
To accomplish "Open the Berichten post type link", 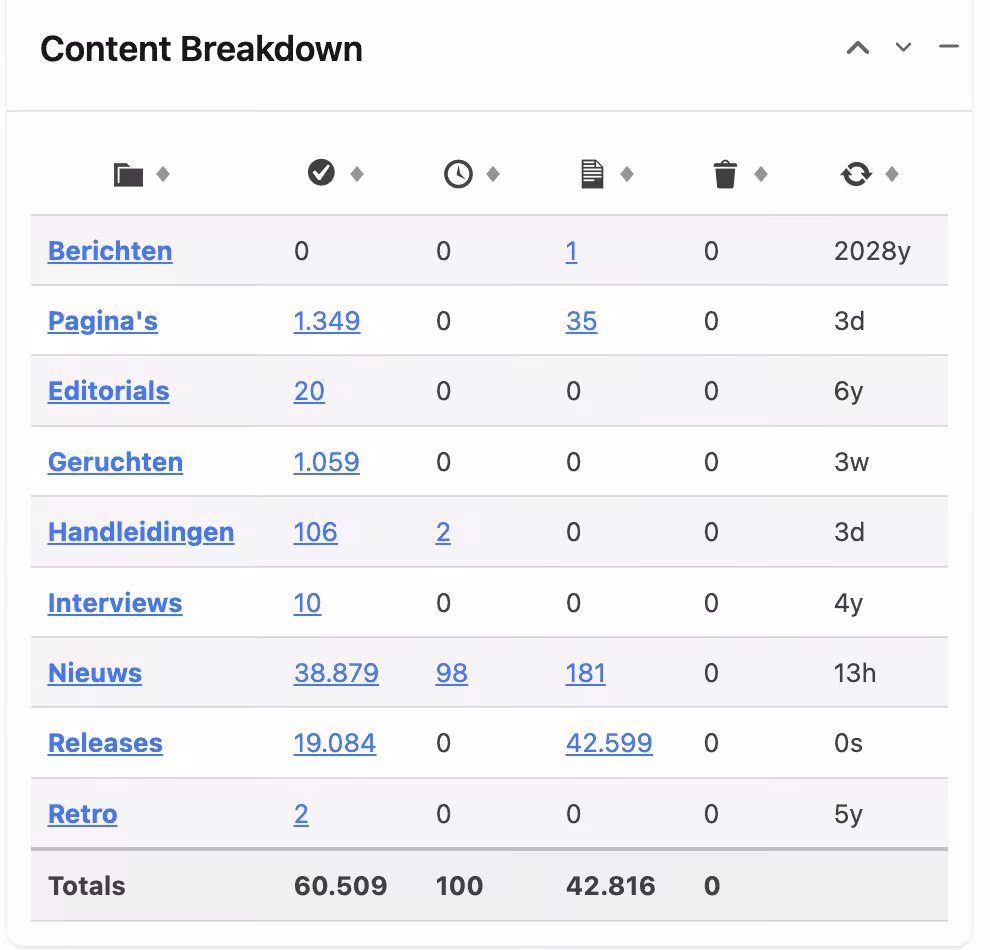I will coord(110,251).
